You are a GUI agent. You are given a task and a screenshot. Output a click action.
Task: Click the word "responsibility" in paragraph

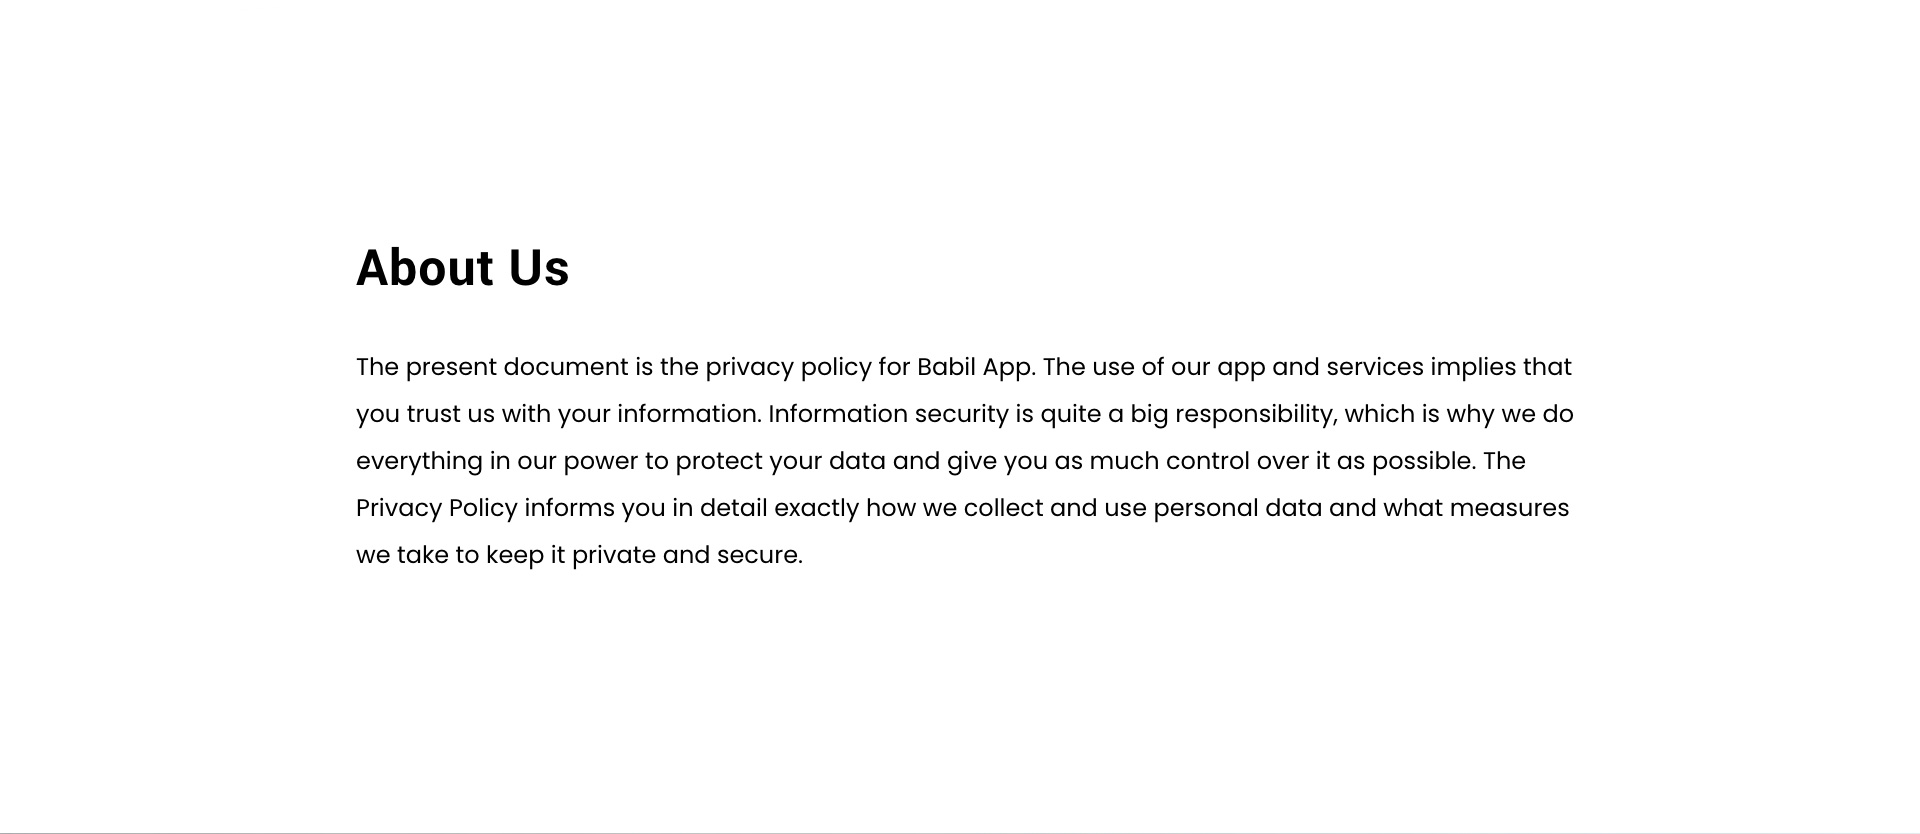(1254, 414)
